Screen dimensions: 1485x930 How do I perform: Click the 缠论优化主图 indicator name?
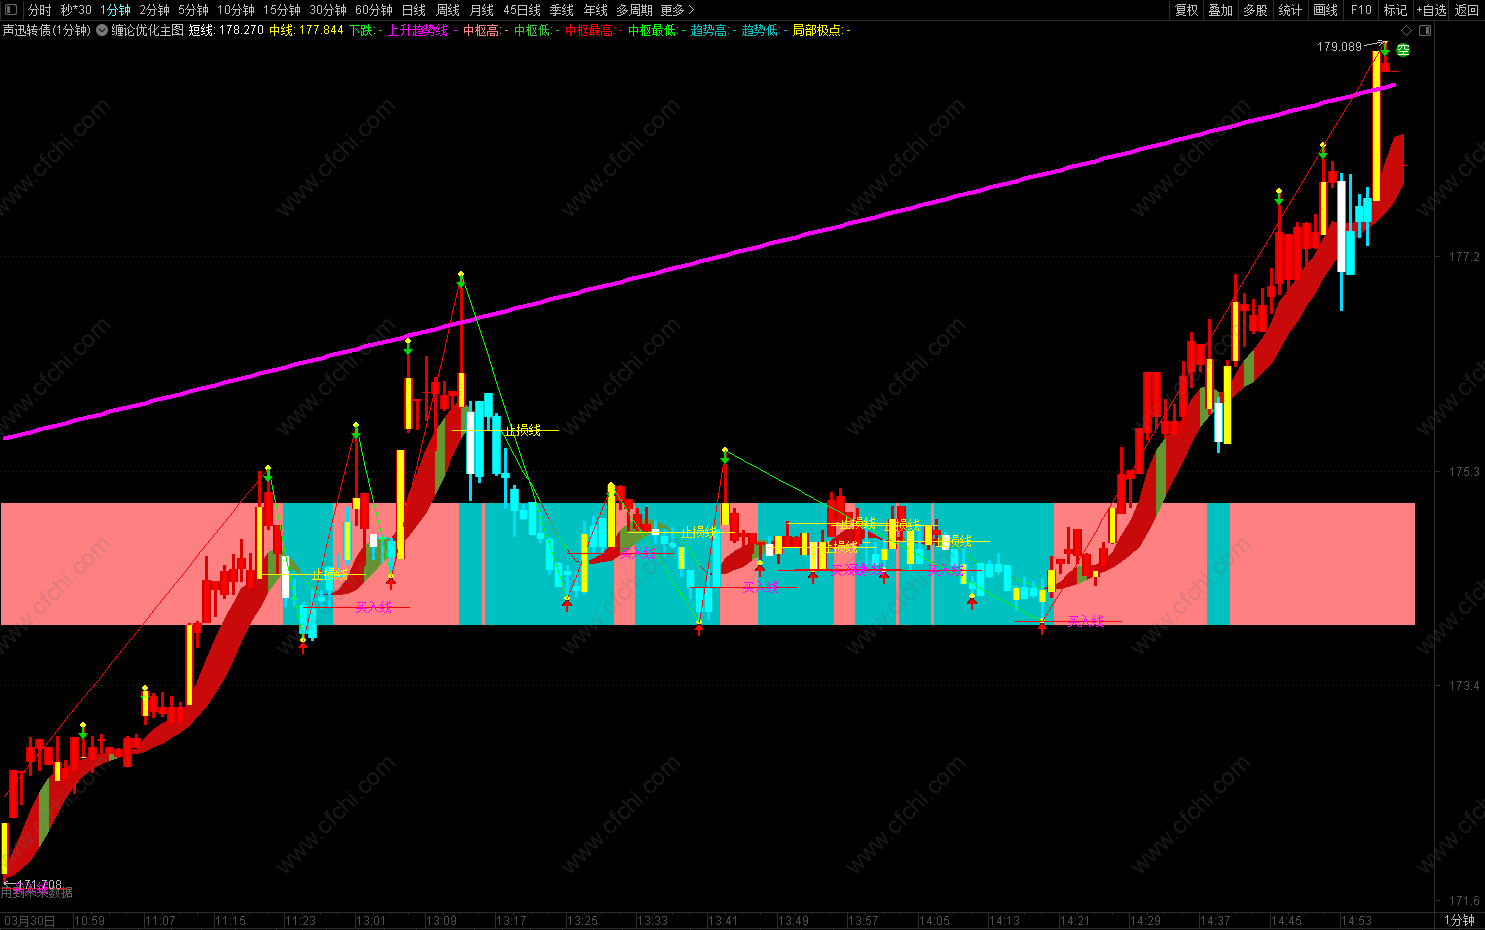pyautogui.click(x=148, y=30)
